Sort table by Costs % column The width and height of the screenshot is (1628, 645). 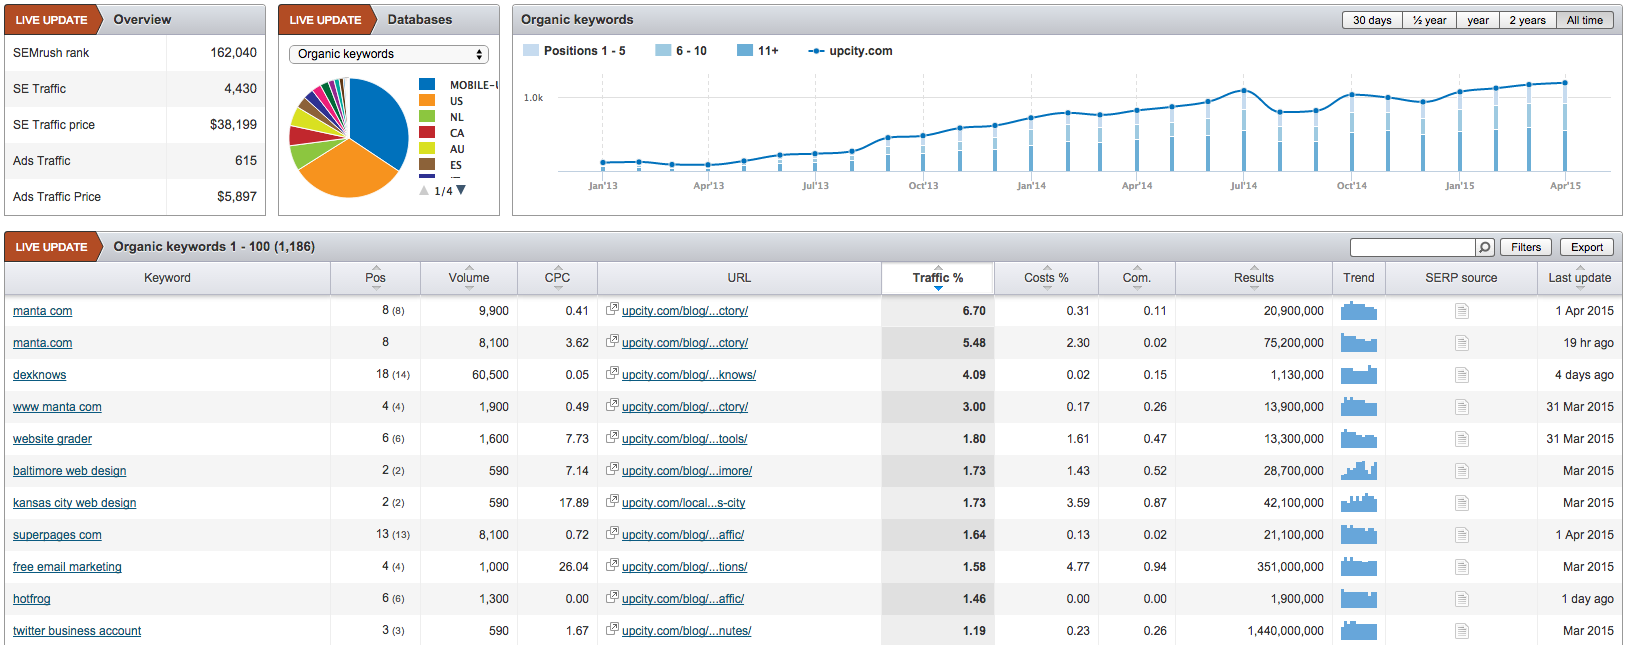pyautogui.click(x=1046, y=278)
